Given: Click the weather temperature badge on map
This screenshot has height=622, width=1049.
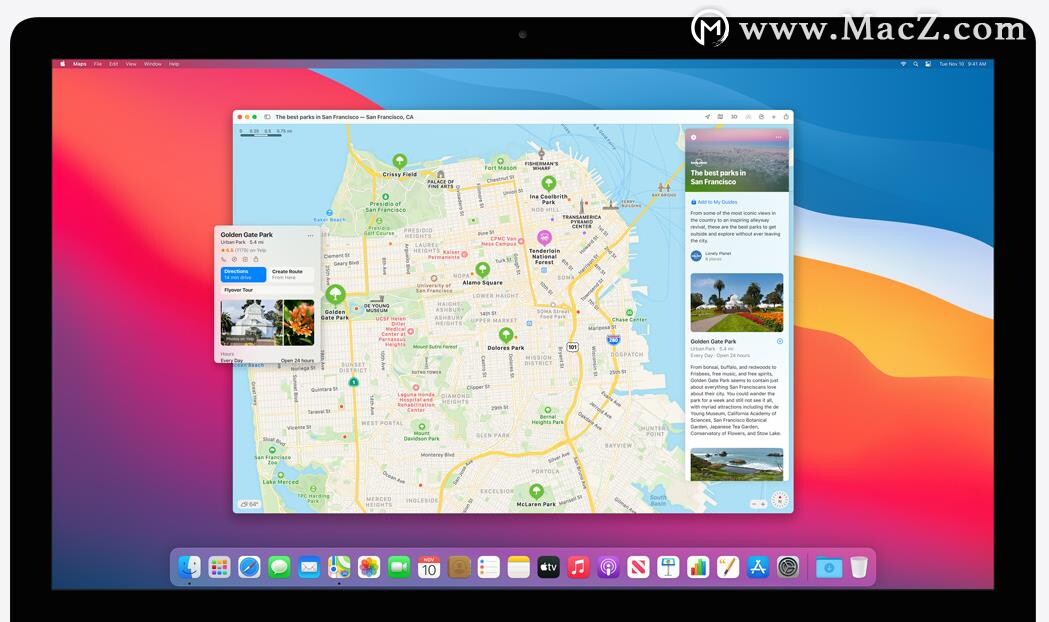Looking at the screenshot, I should pos(249,504).
